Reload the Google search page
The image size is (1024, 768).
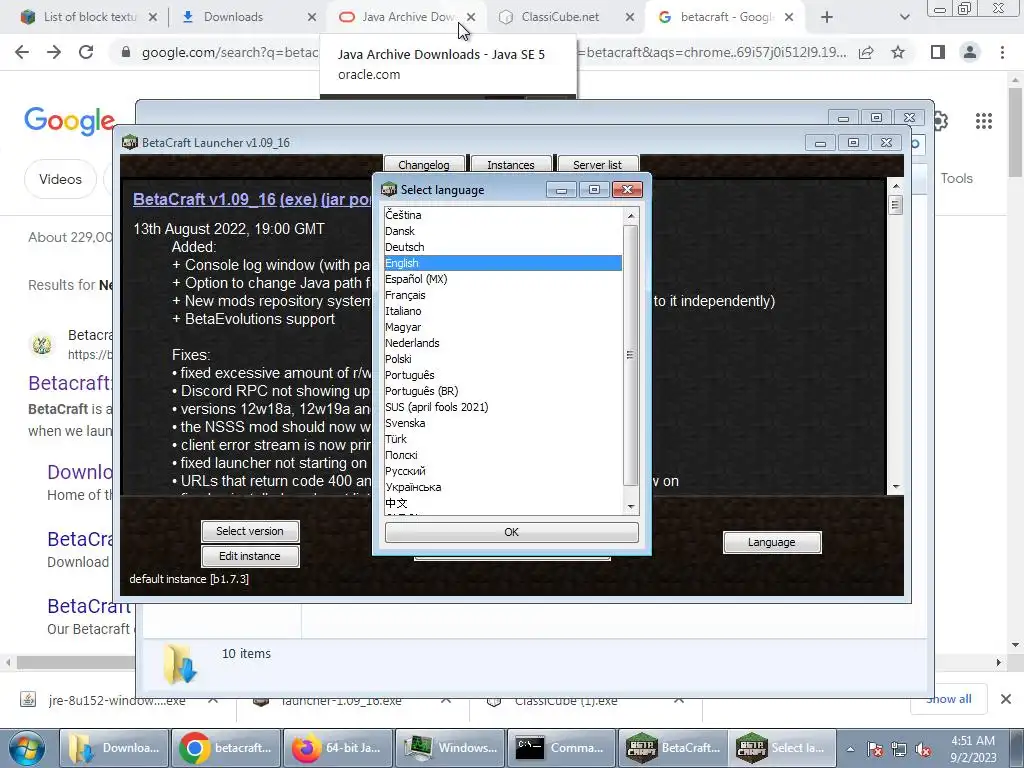click(x=86, y=52)
